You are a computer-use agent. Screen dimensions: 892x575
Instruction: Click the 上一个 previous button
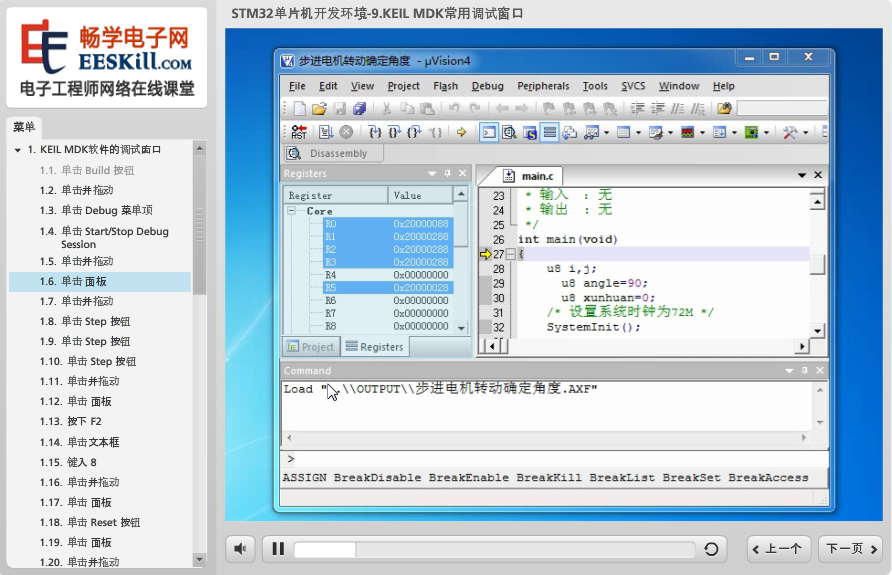point(777,549)
